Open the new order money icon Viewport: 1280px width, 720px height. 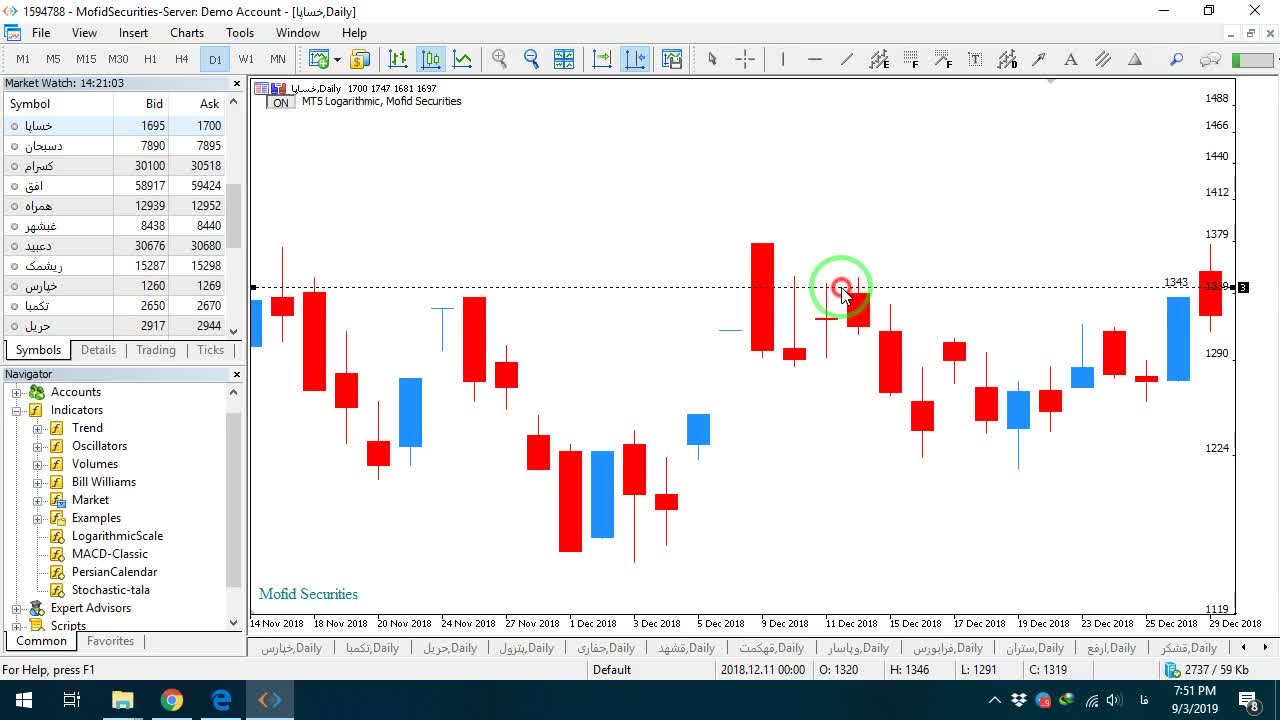(x=360, y=59)
